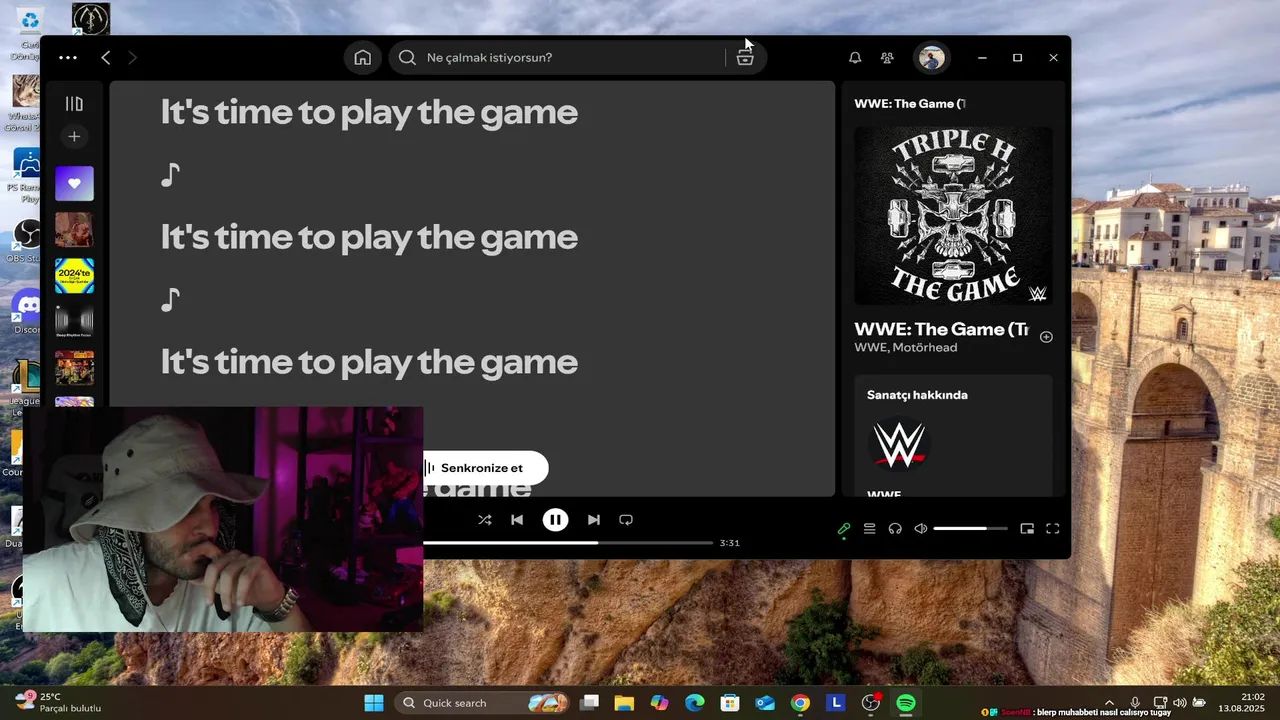Screen dimensions: 1280x720
Task: Enter full screen mode
Action: point(1052,529)
